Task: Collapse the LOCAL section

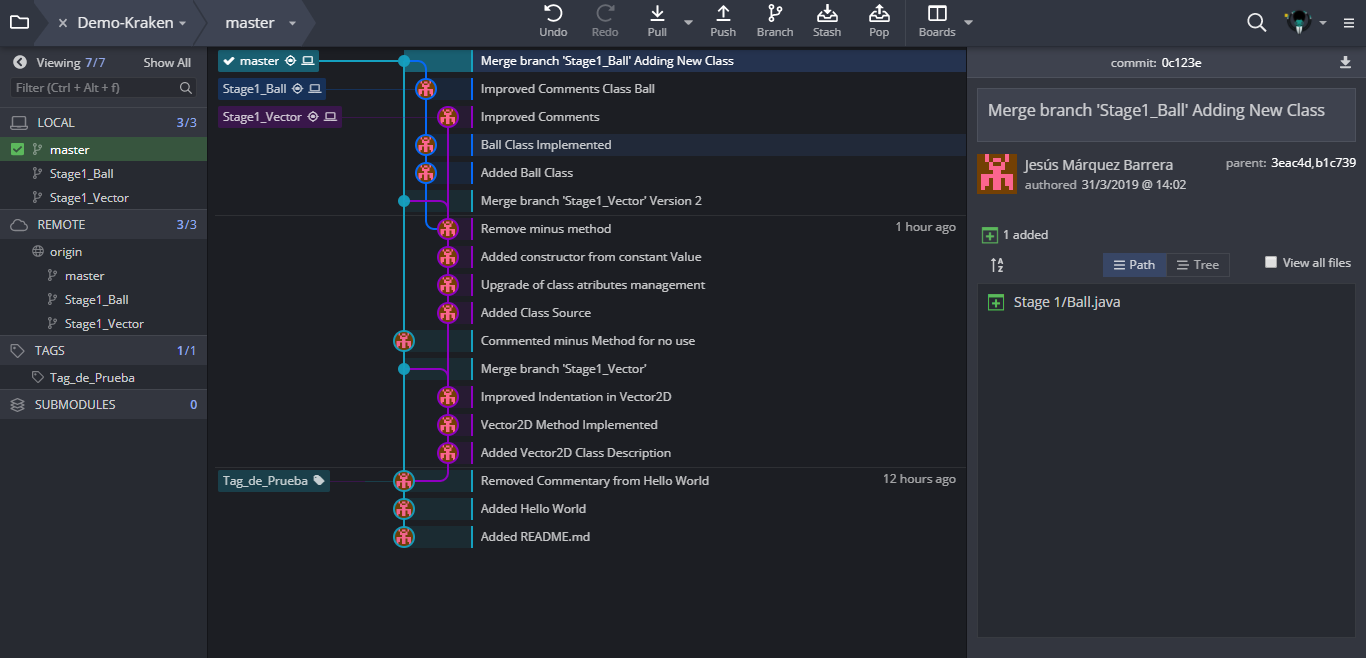Action: click(103, 122)
